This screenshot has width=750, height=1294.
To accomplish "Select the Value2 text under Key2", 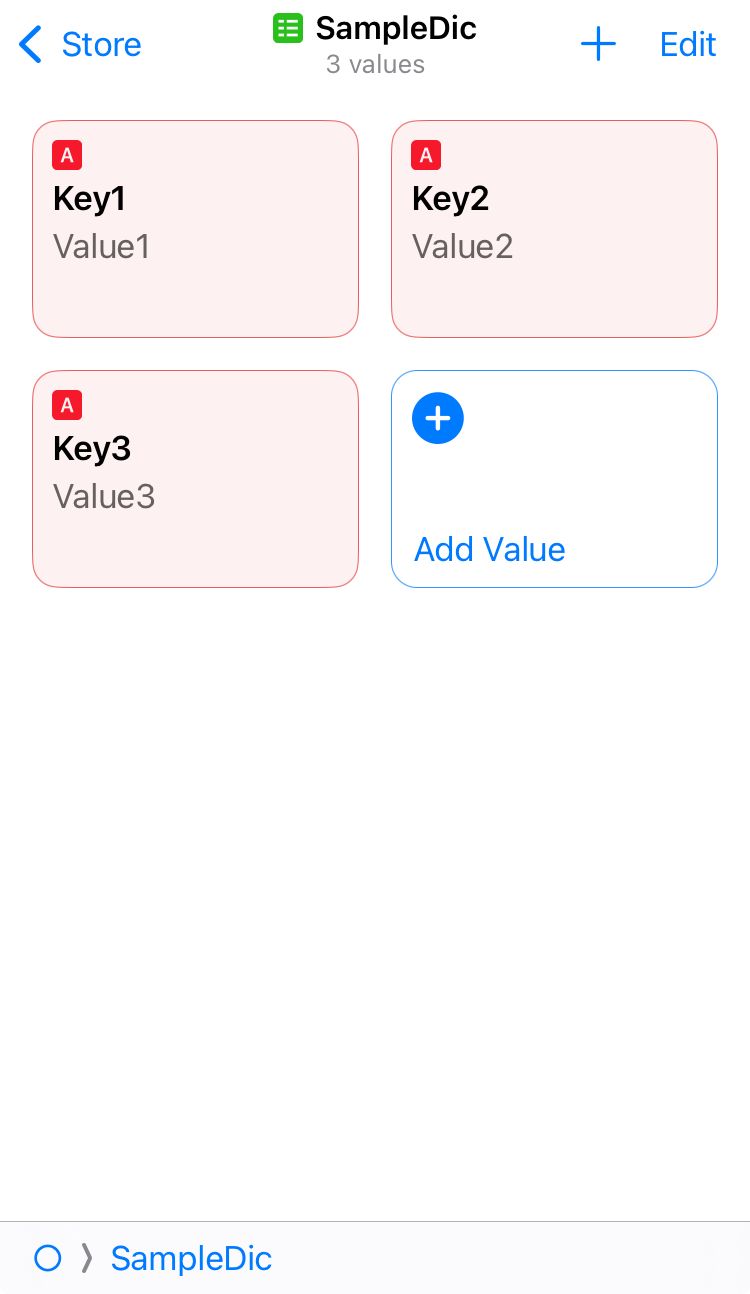I will [x=462, y=246].
